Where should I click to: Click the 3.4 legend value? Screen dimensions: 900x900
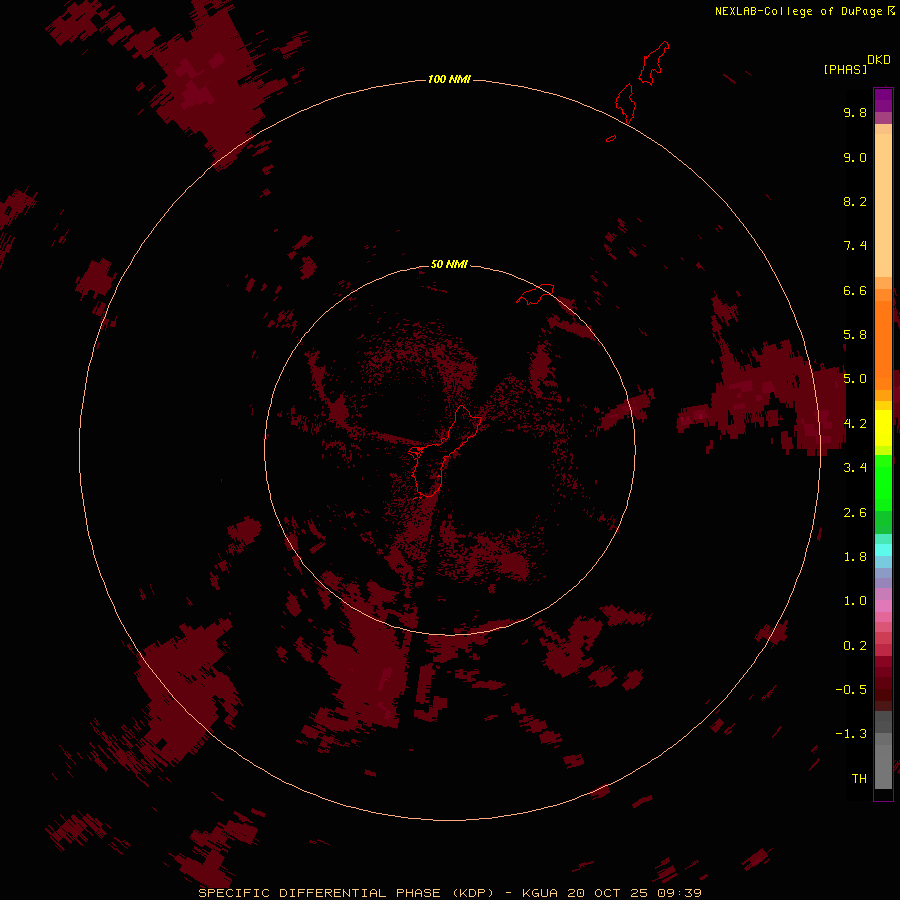(855, 468)
